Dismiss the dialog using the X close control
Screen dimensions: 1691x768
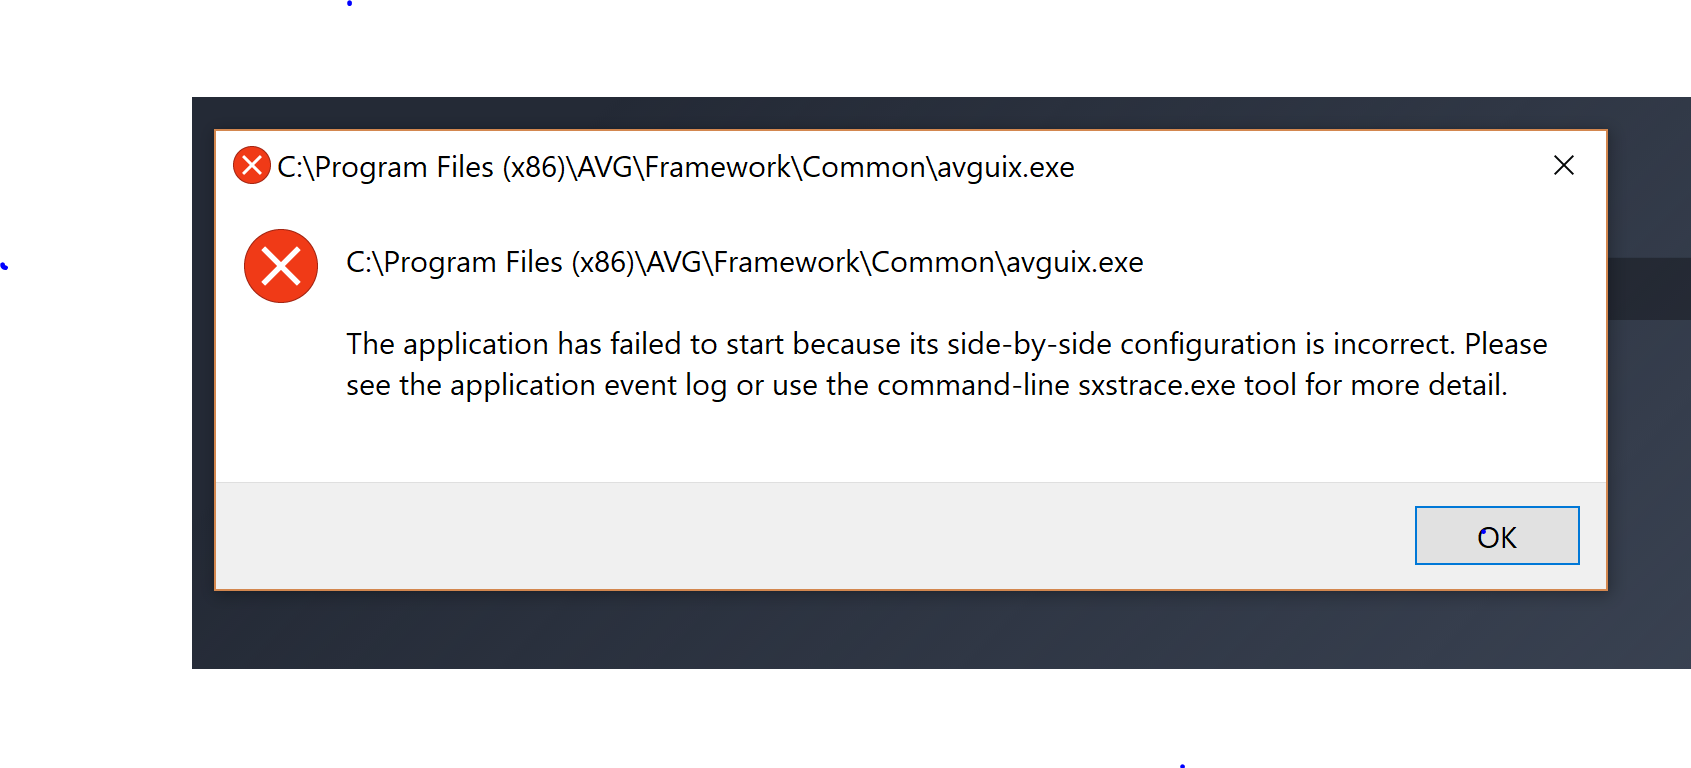[1564, 165]
